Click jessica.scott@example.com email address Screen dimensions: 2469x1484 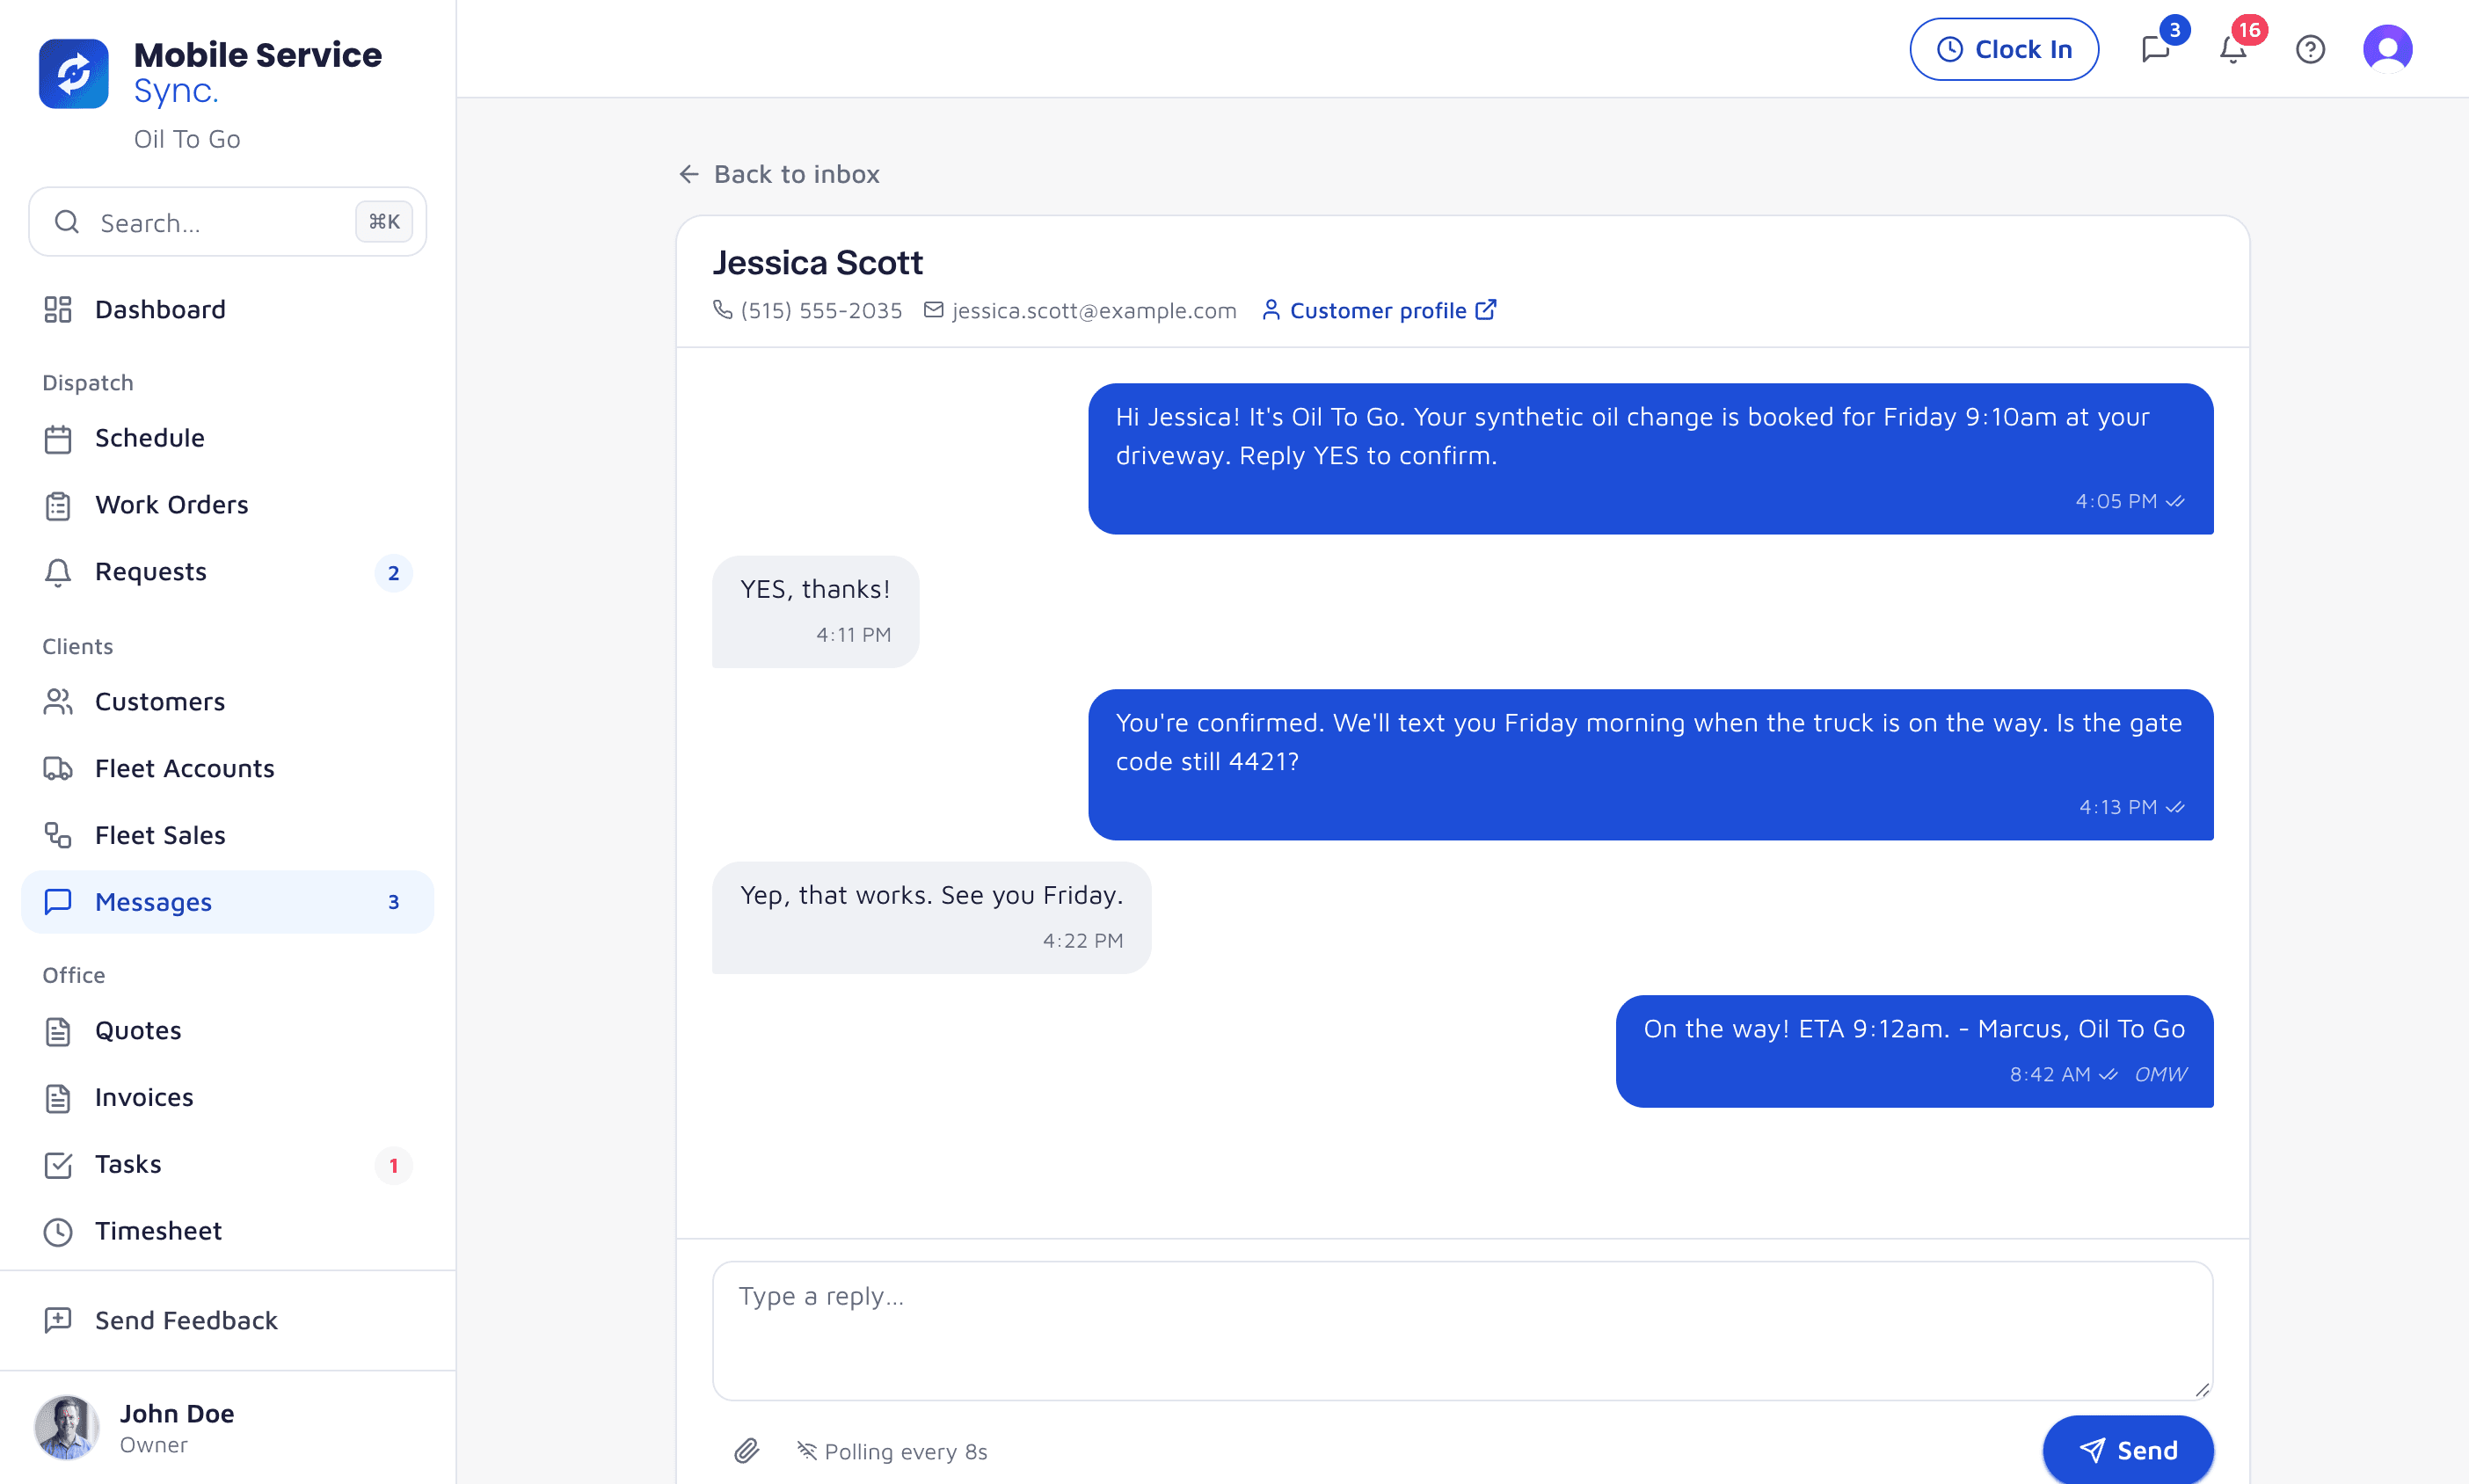[x=1094, y=311]
